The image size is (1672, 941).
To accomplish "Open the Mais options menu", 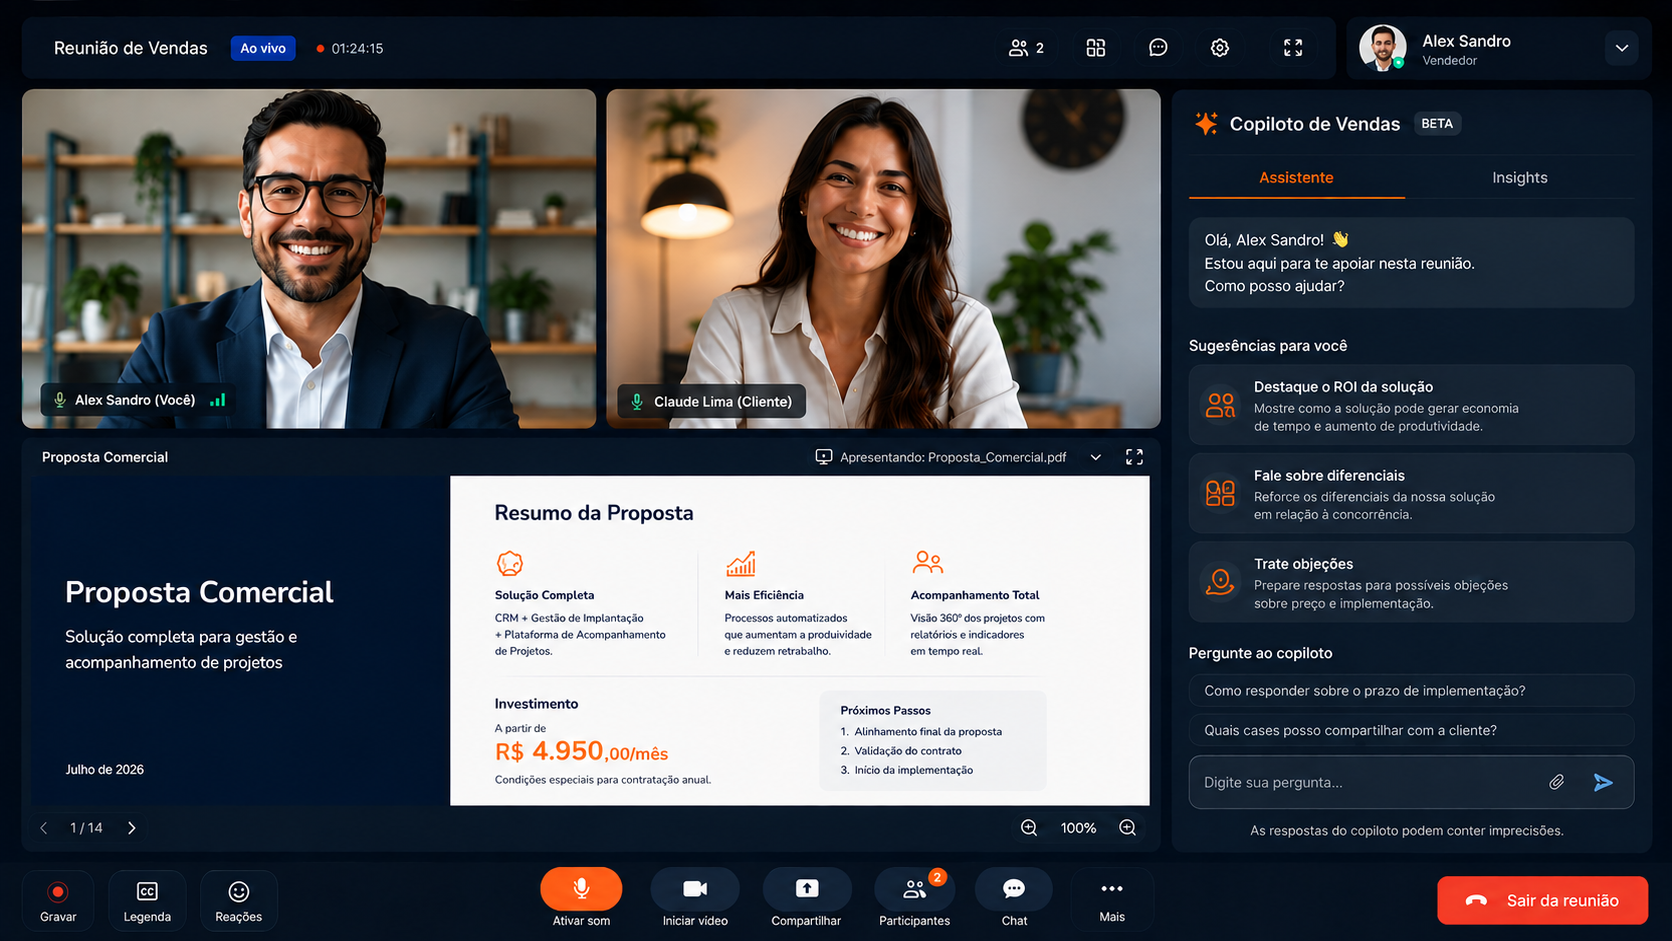I will pyautogui.click(x=1112, y=899).
